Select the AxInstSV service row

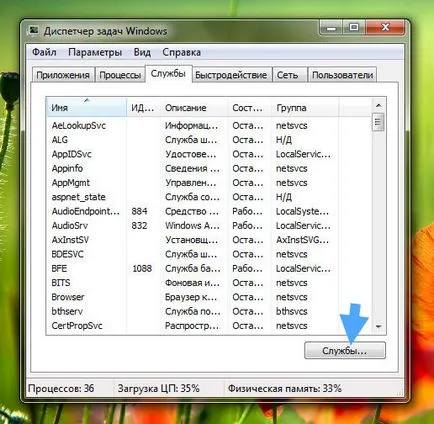[208, 240]
